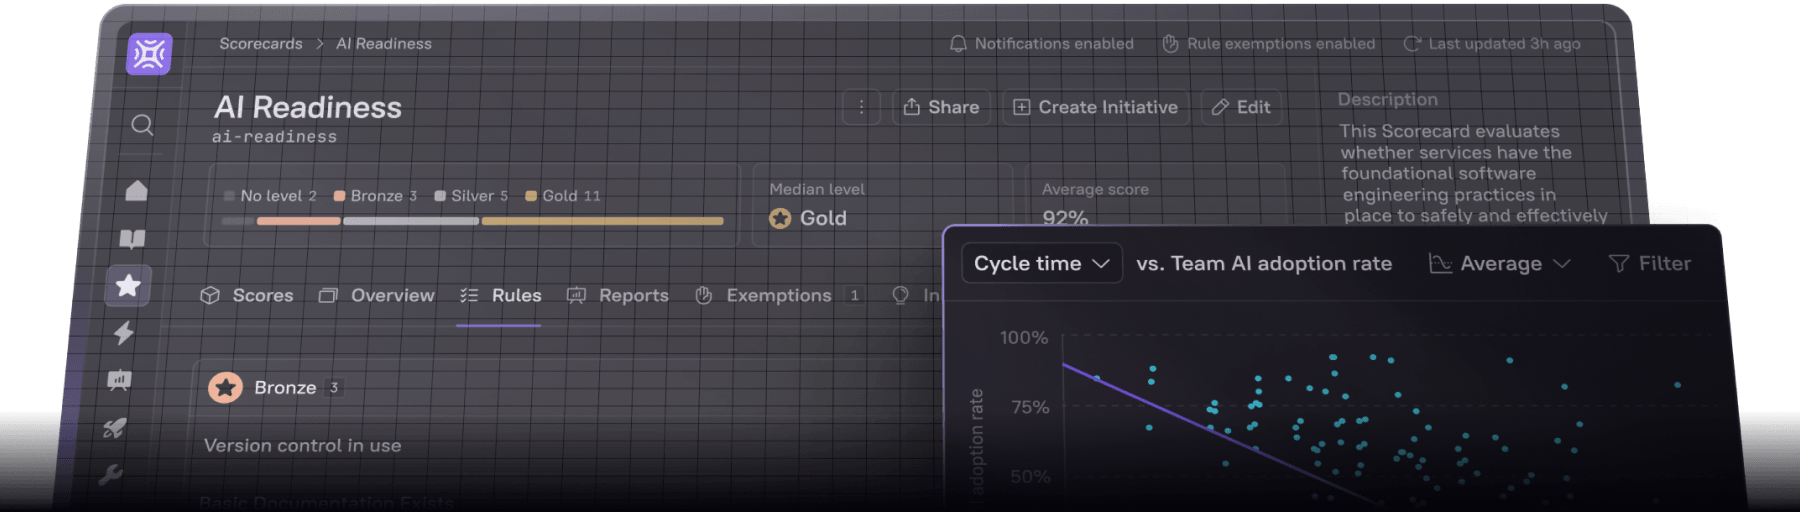The width and height of the screenshot is (1800, 512).
Task: Open the catalog book icon
Action: [133, 239]
